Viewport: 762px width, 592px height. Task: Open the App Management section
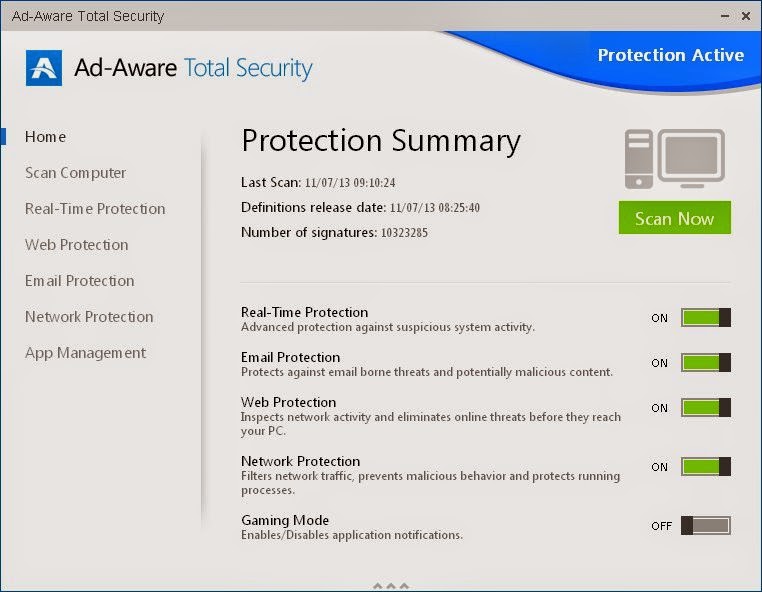click(85, 353)
